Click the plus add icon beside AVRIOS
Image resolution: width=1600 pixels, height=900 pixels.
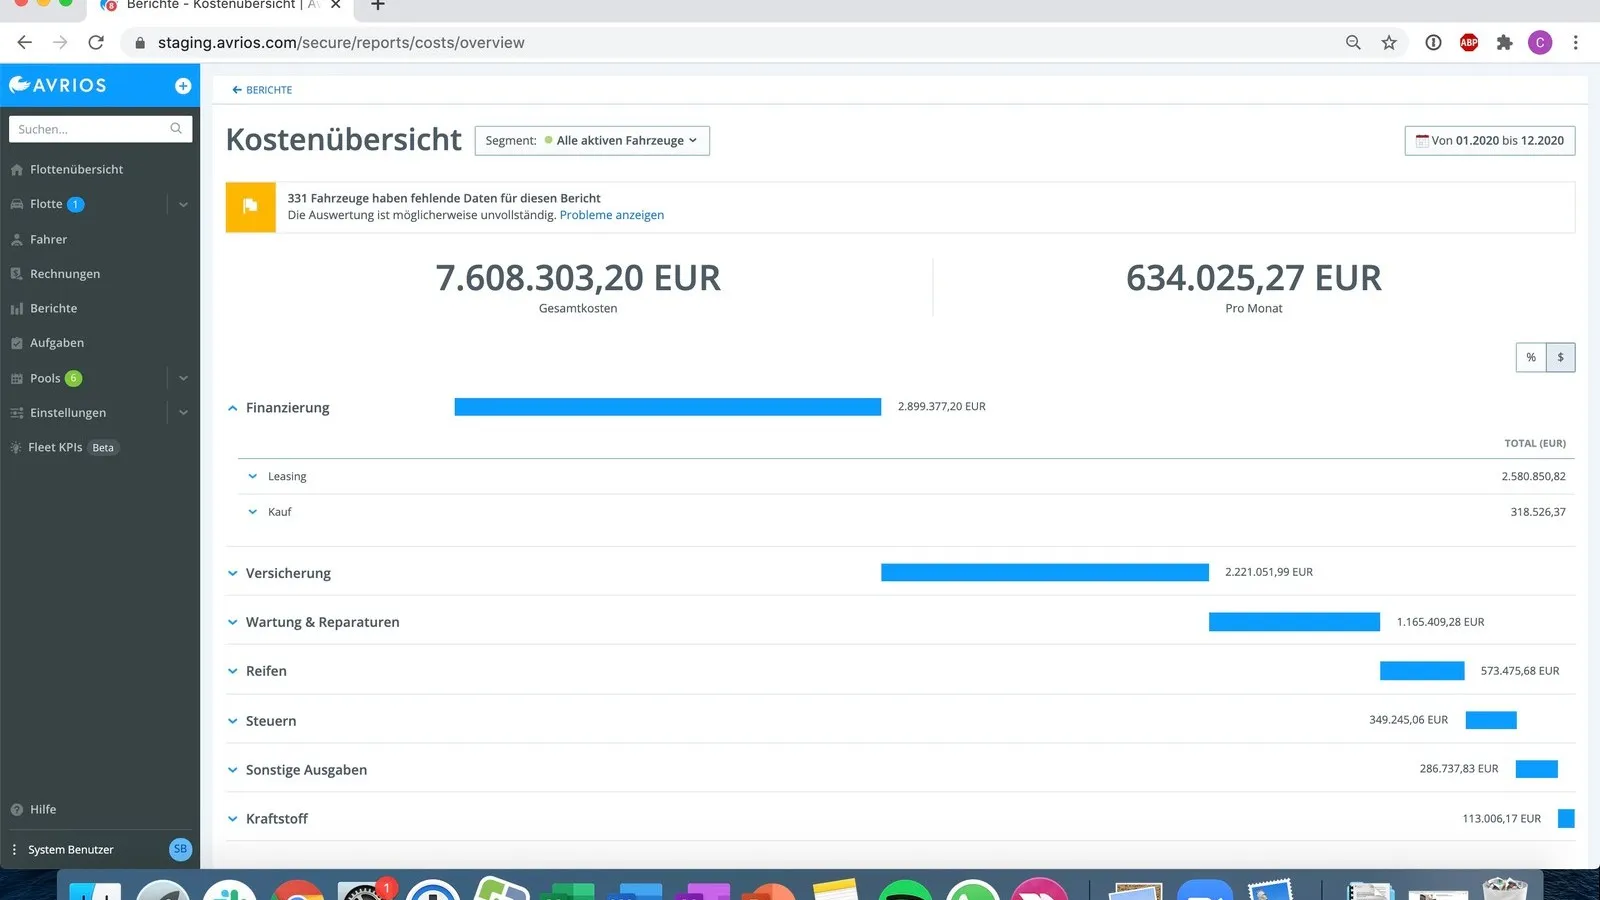(183, 86)
